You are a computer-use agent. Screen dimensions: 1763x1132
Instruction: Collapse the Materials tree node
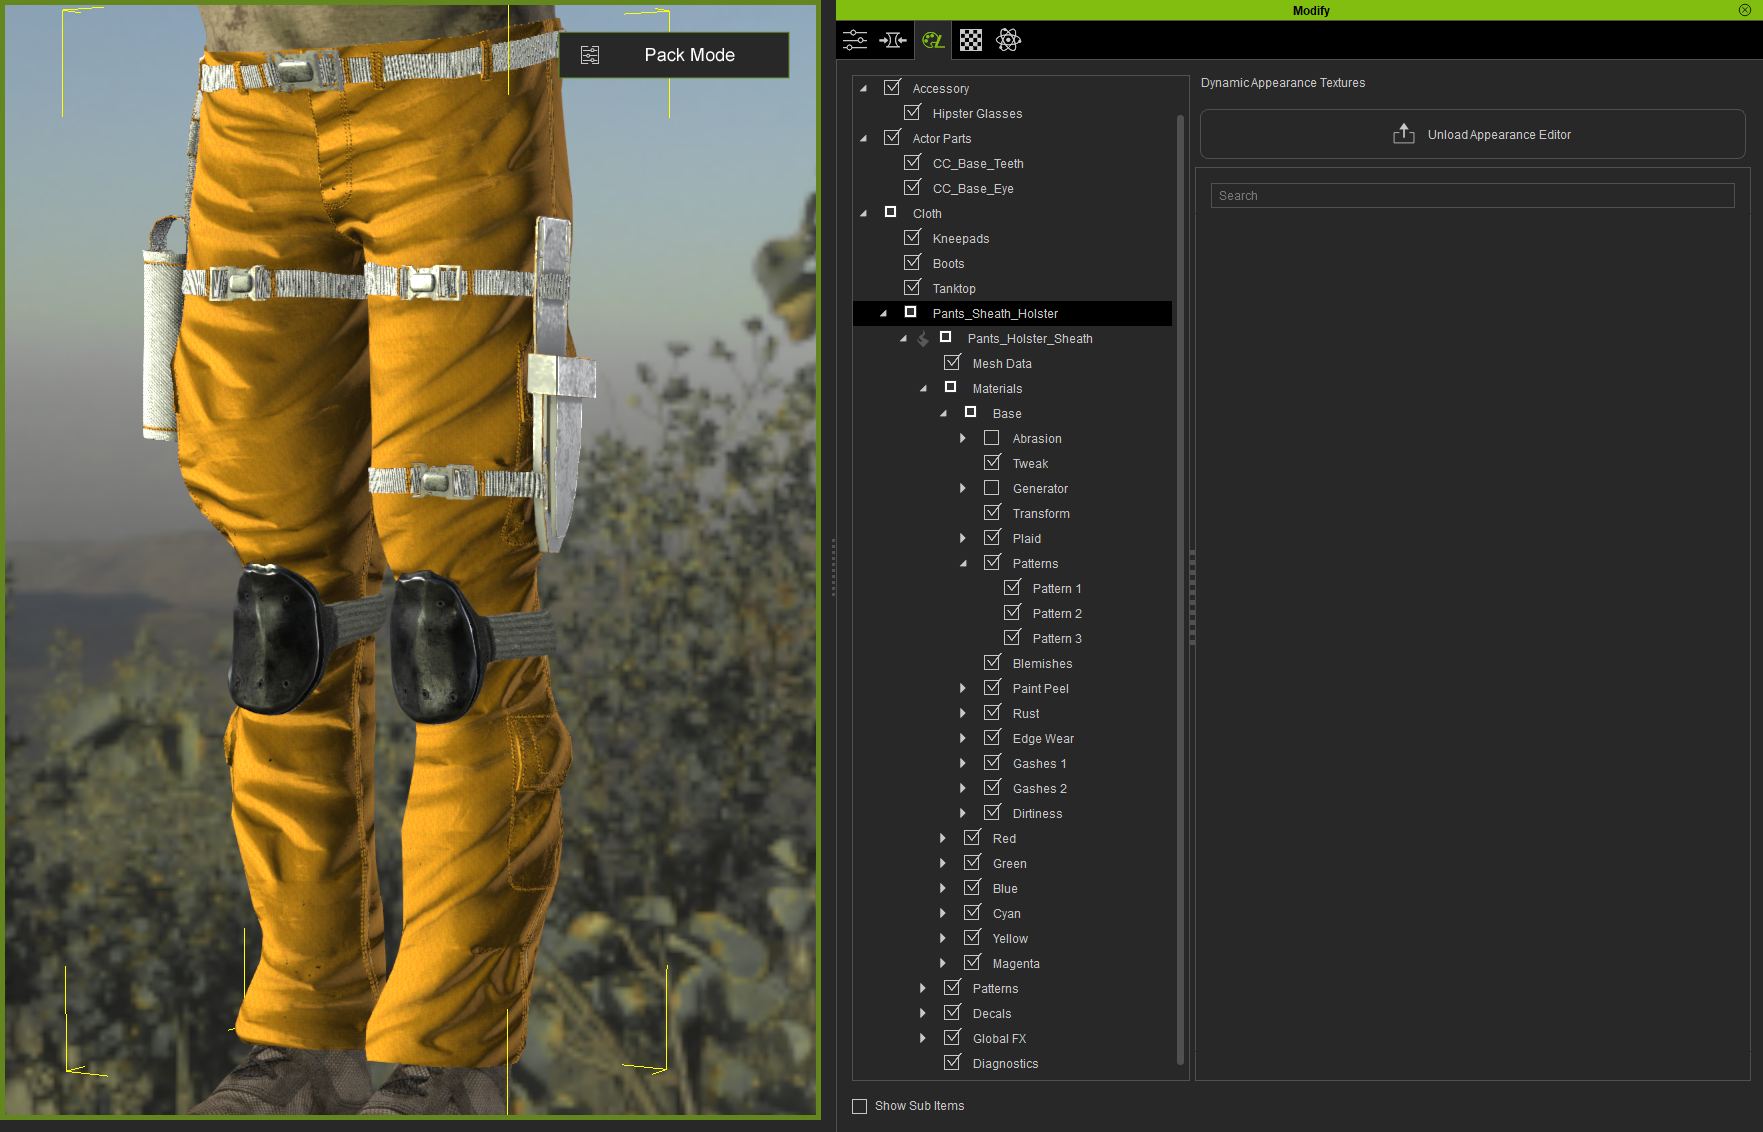[x=923, y=389]
